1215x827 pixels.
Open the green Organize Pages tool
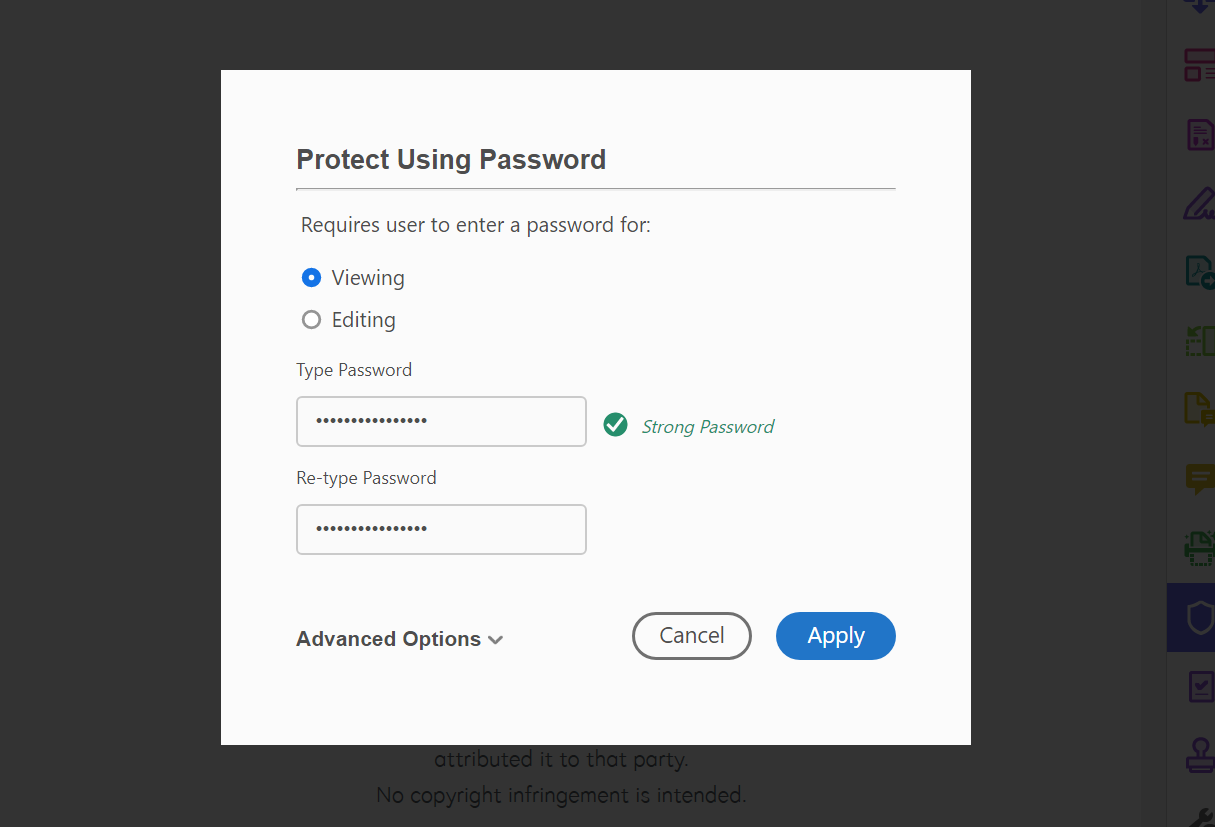[1199, 340]
